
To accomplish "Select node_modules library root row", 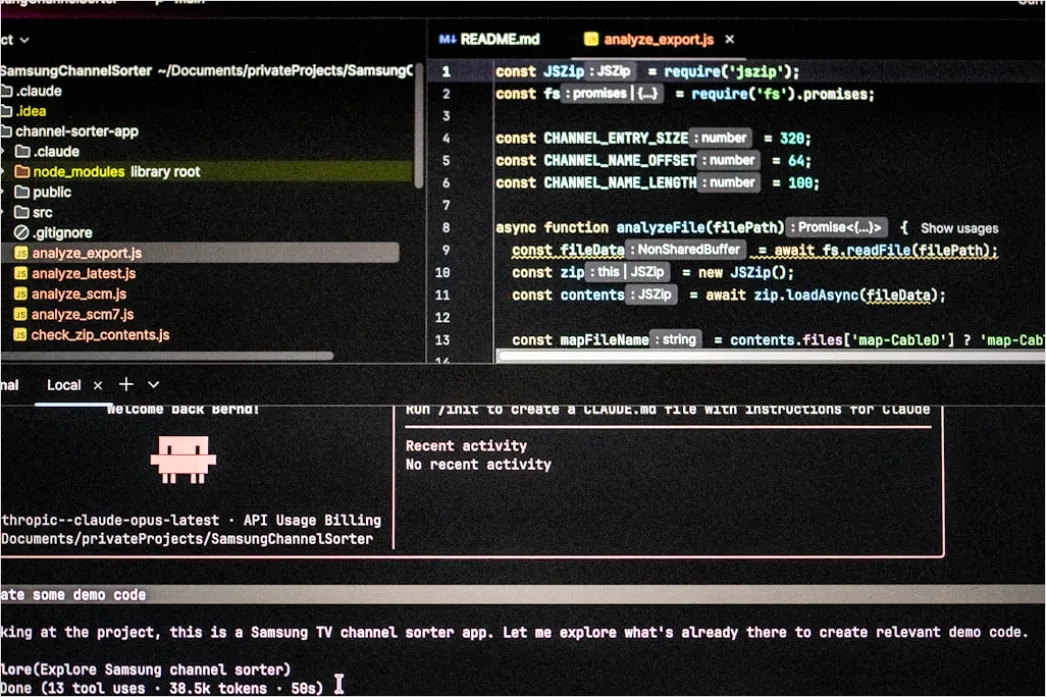I will point(205,171).
